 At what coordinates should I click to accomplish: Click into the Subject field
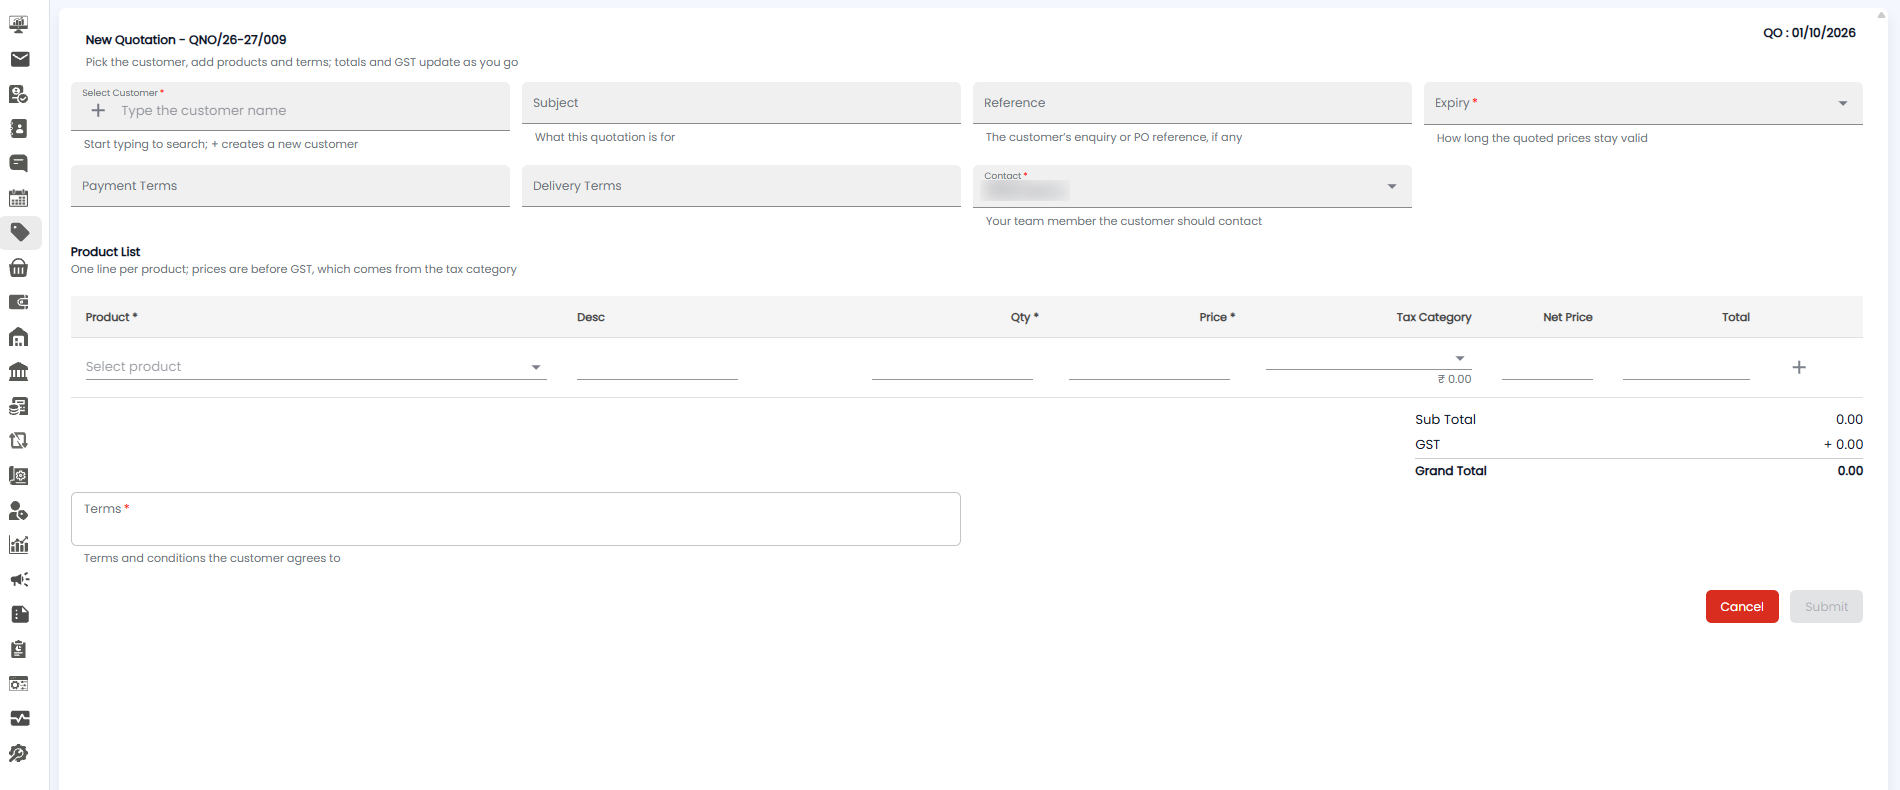(741, 103)
